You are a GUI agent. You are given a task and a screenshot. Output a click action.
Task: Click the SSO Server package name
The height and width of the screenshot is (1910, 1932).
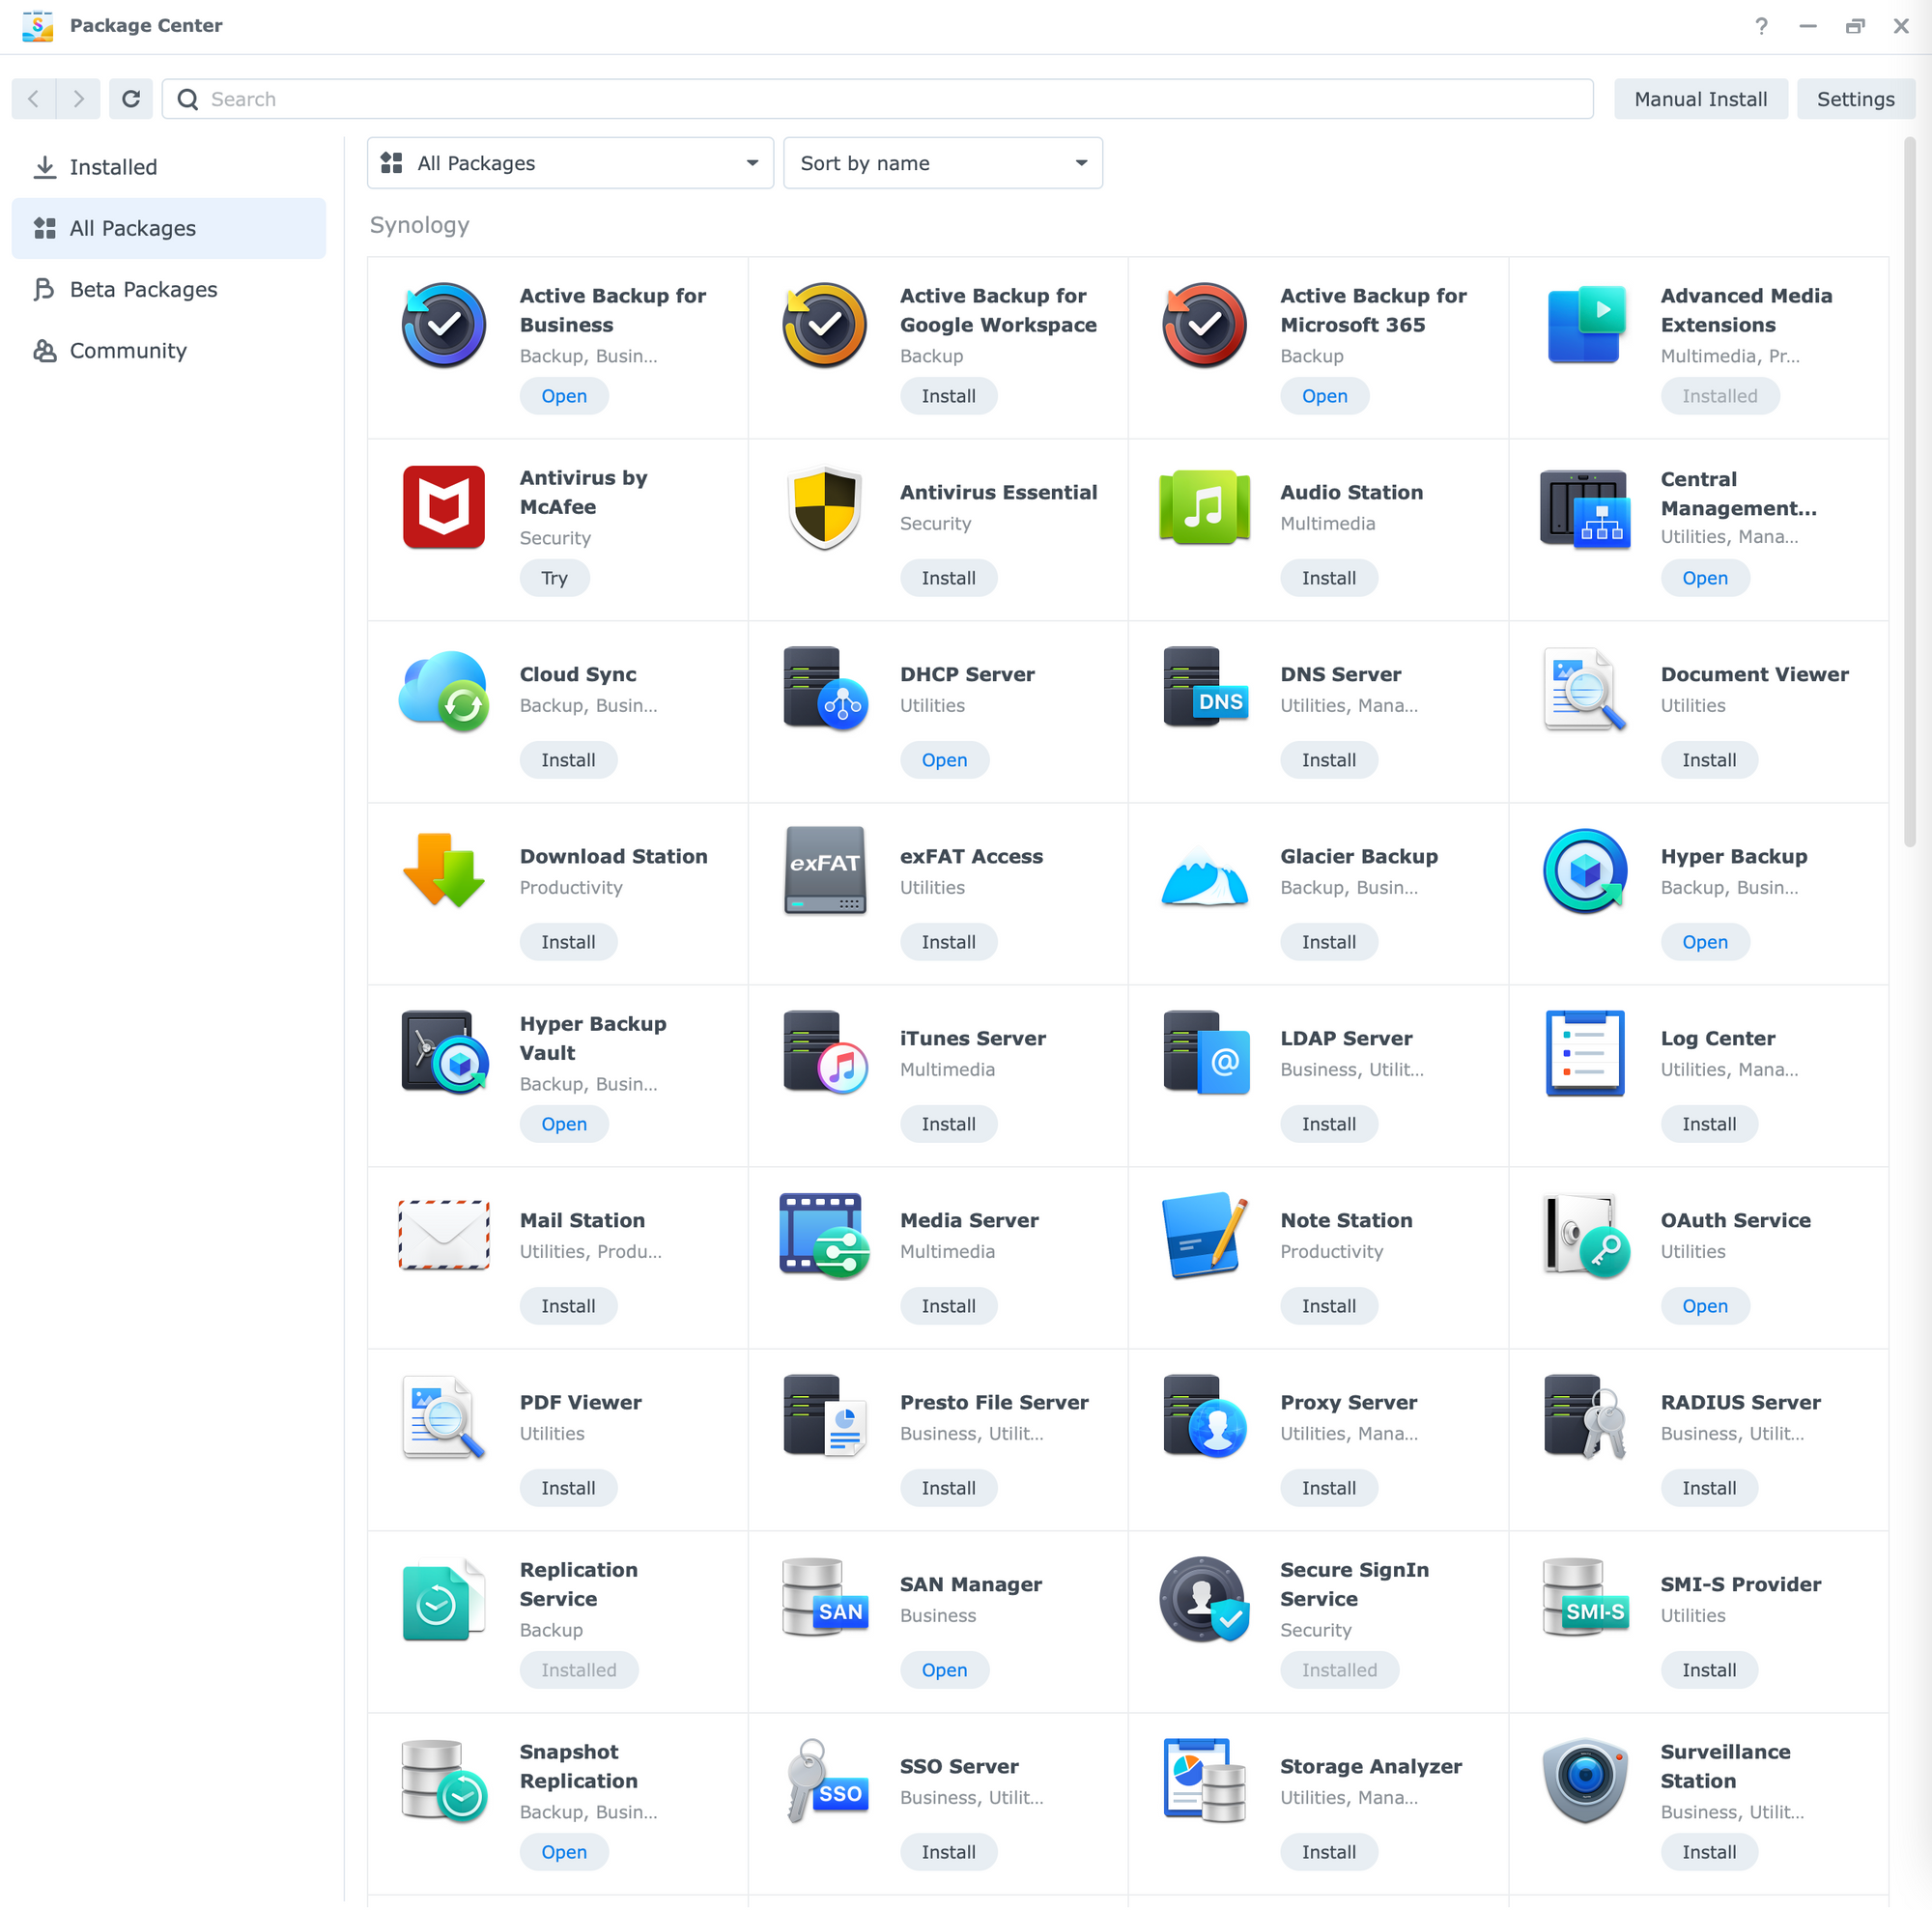point(959,1766)
